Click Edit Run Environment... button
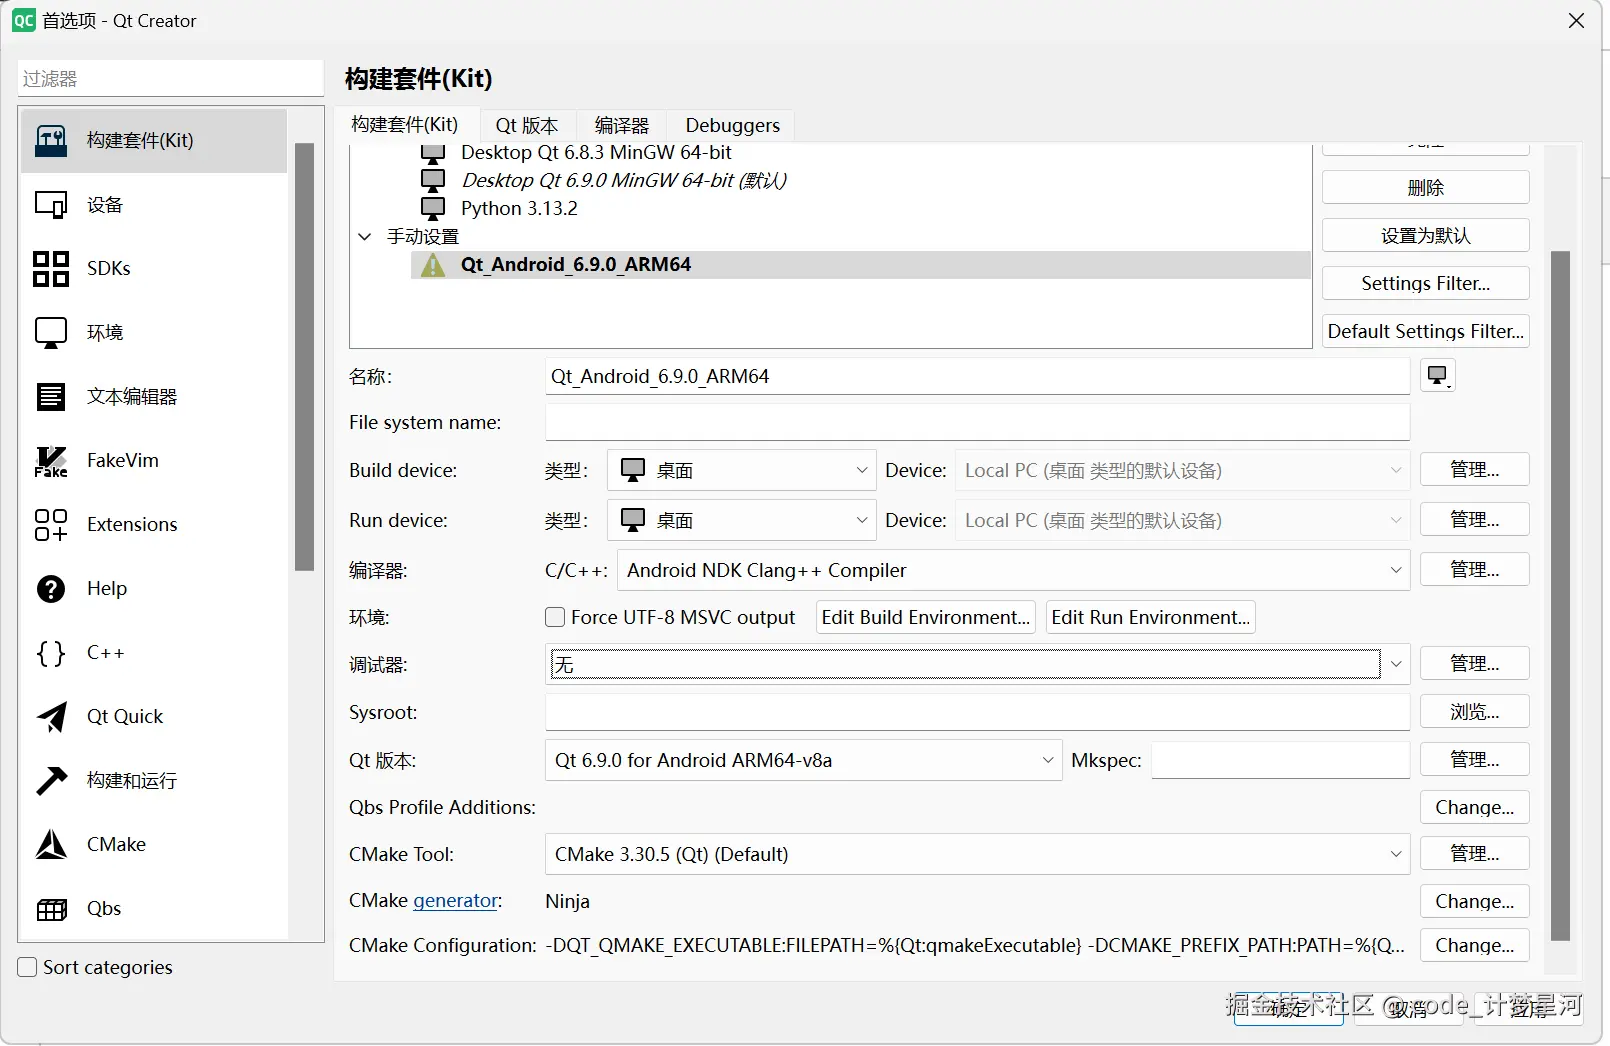Image resolution: width=1610 pixels, height=1046 pixels. coord(1151,617)
